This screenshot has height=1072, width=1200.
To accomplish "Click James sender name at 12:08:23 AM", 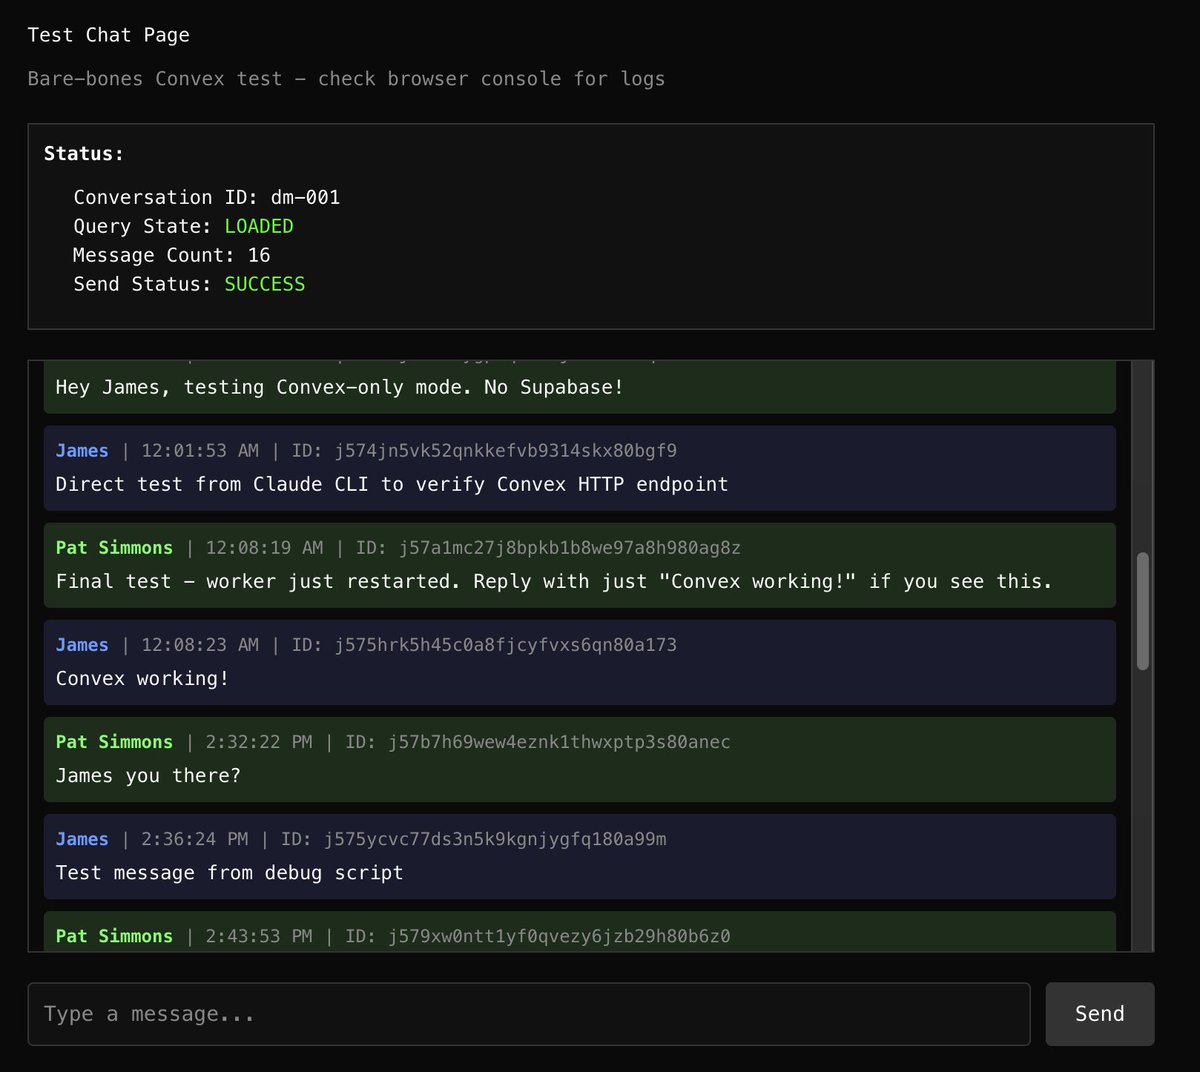I will pyautogui.click(x=82, y=645).
